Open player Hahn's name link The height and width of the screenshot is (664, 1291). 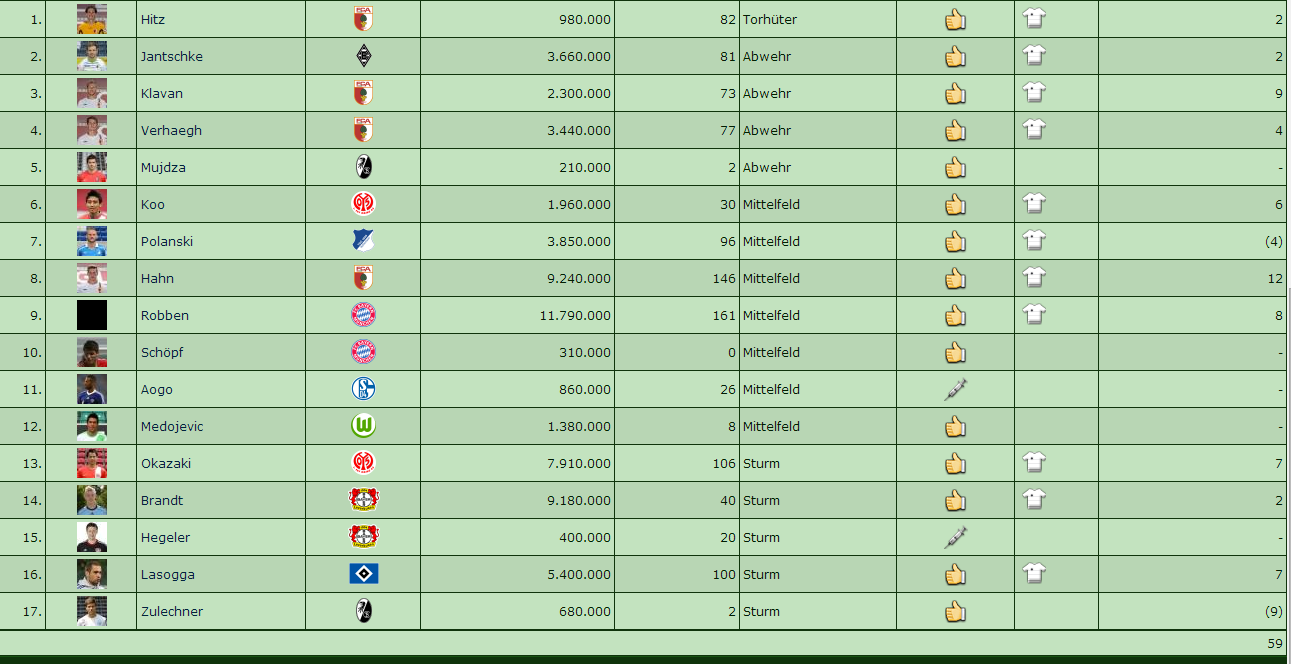[x=157, y=278]
